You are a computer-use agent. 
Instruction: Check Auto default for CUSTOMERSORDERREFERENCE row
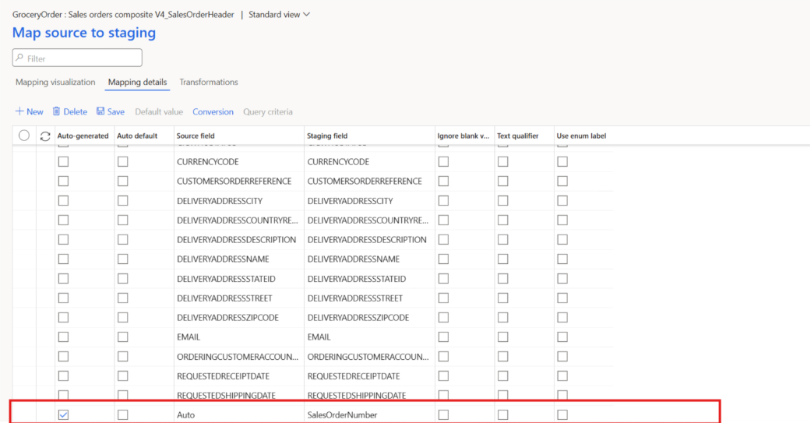click(x=122, y=181)
